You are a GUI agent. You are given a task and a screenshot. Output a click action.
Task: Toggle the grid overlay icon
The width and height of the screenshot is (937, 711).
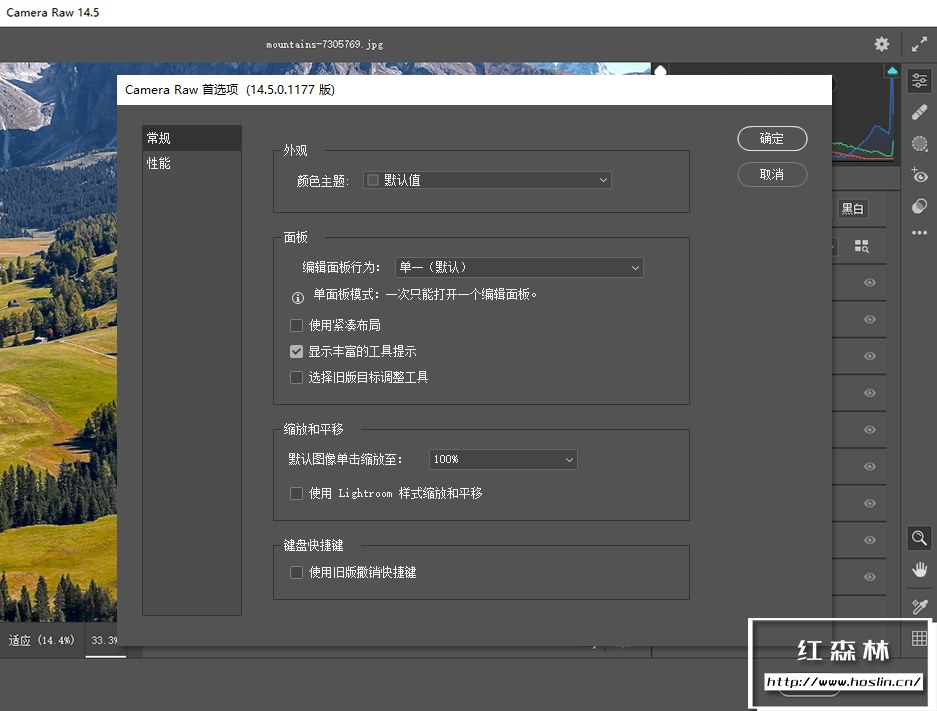[919, 638]
